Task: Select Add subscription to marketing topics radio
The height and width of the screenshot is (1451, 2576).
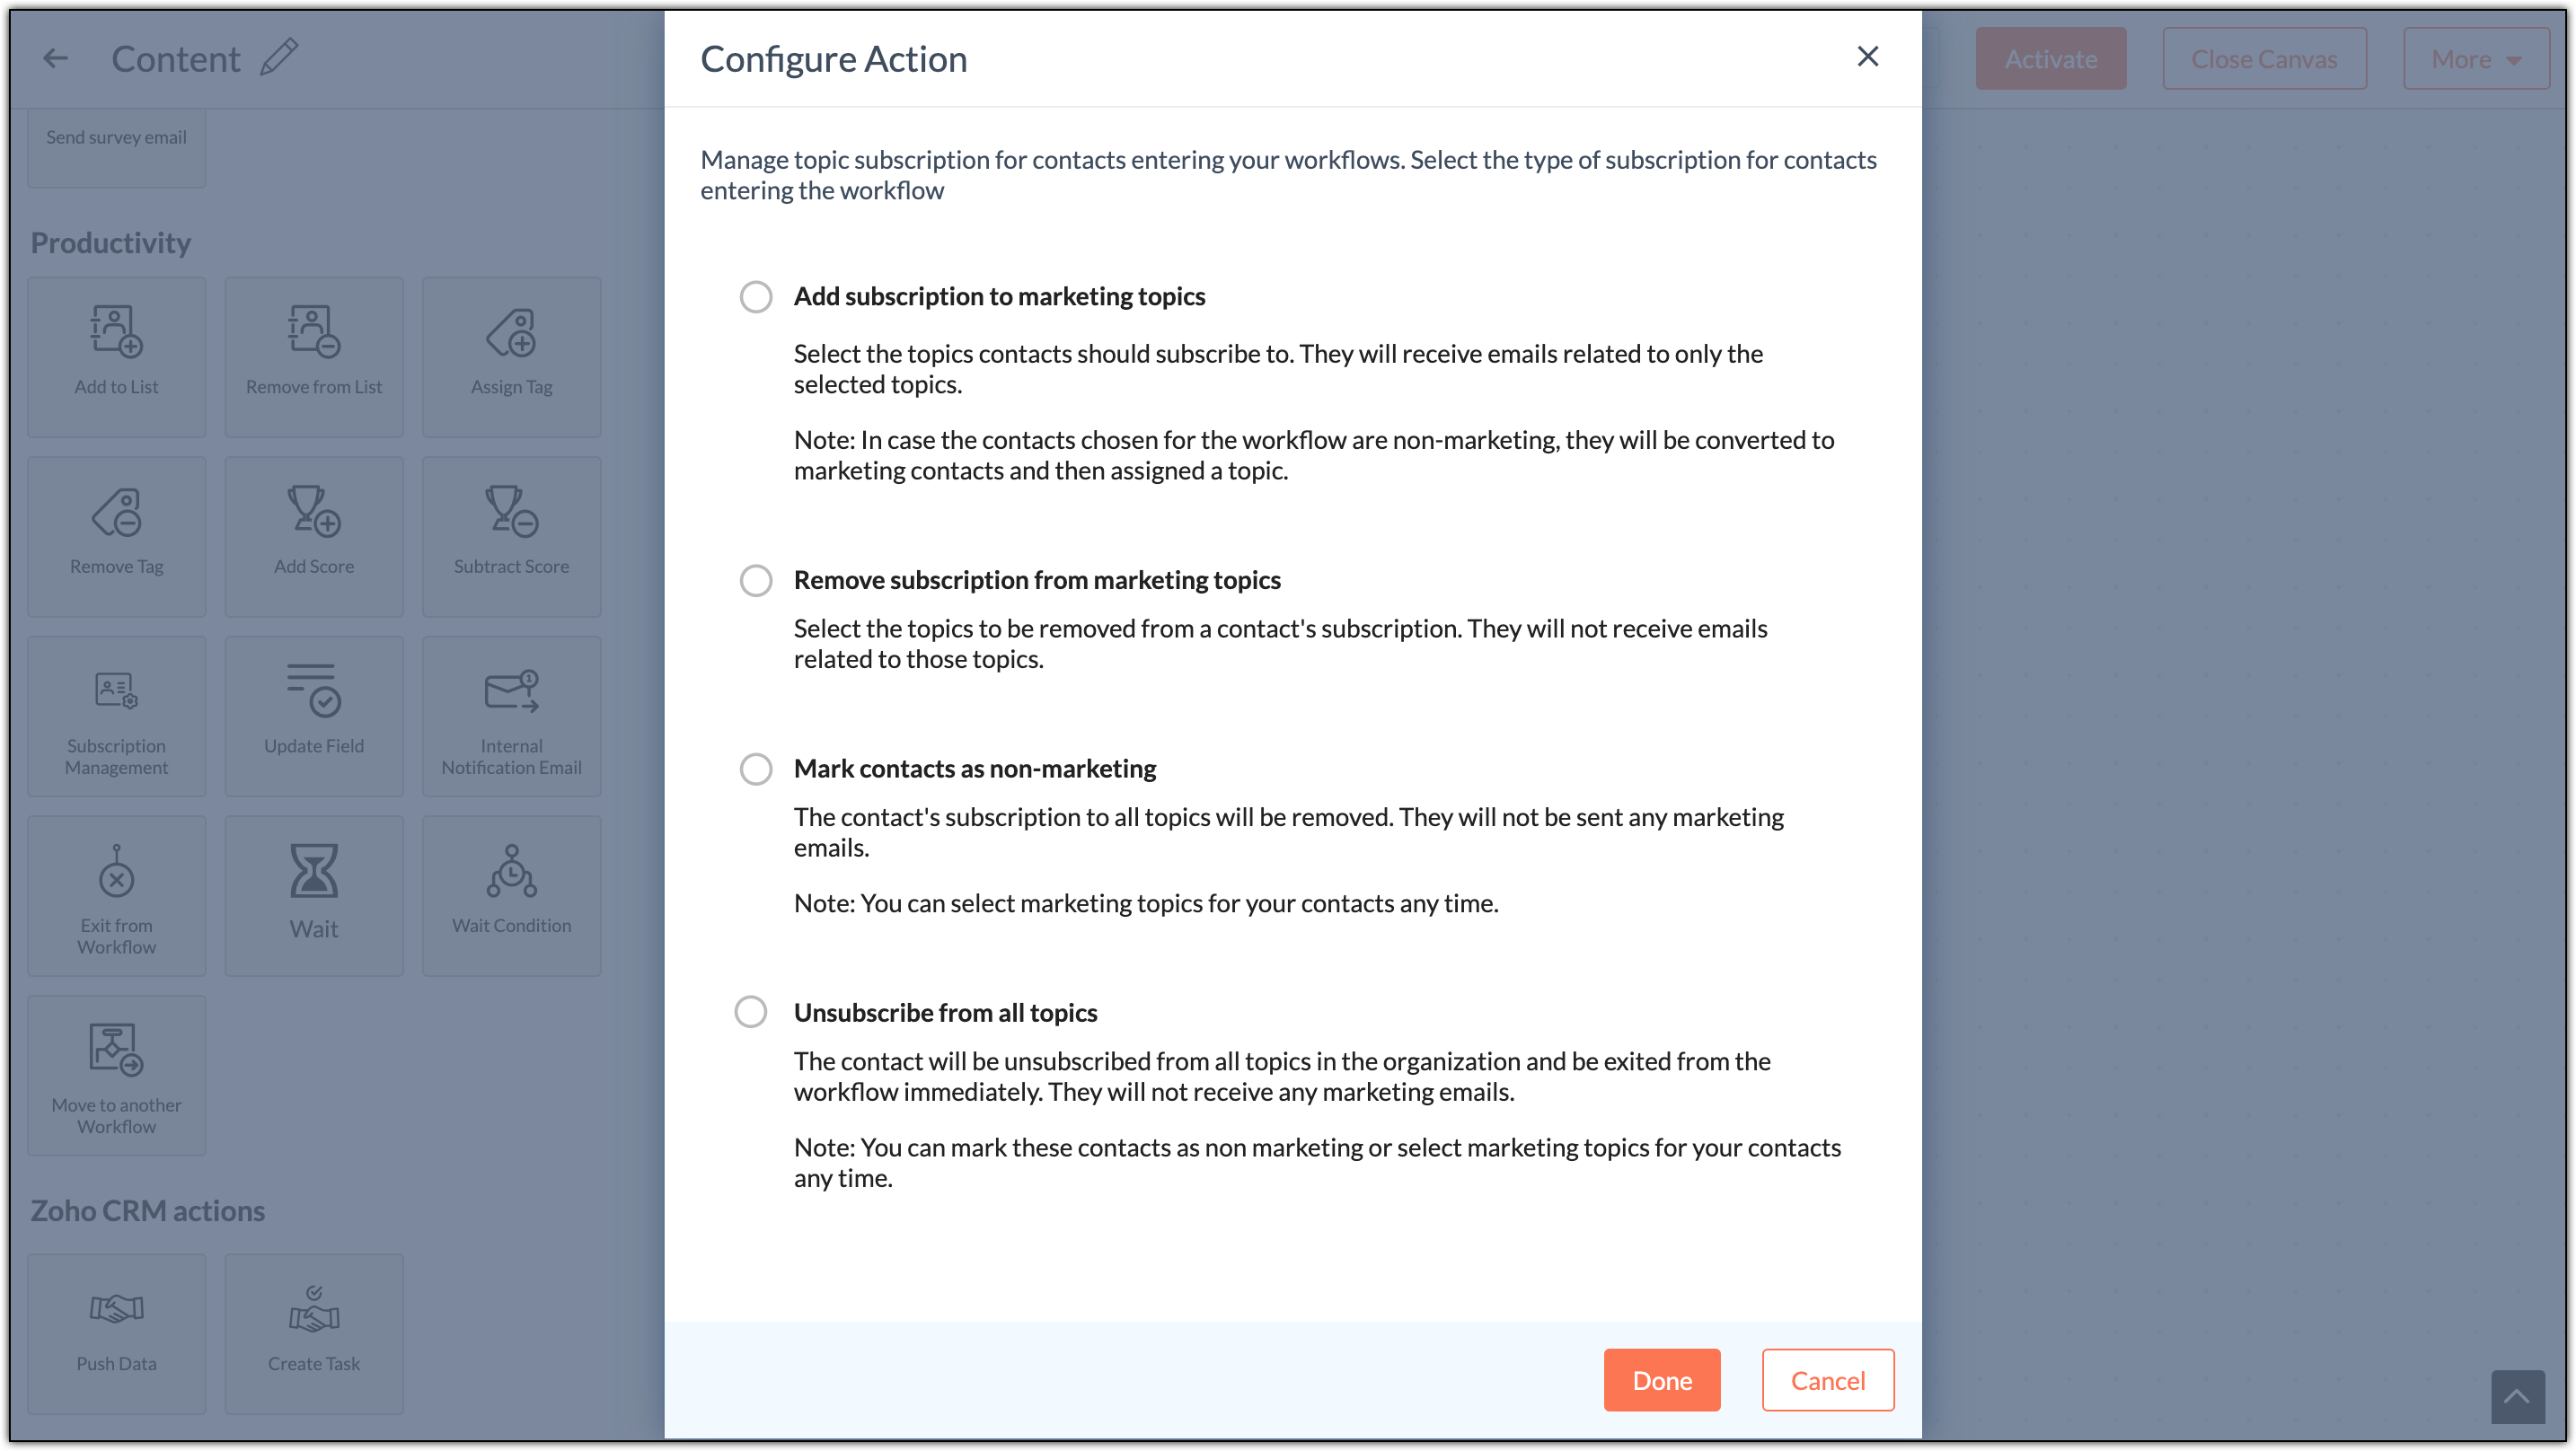Action: pos(756,297)
